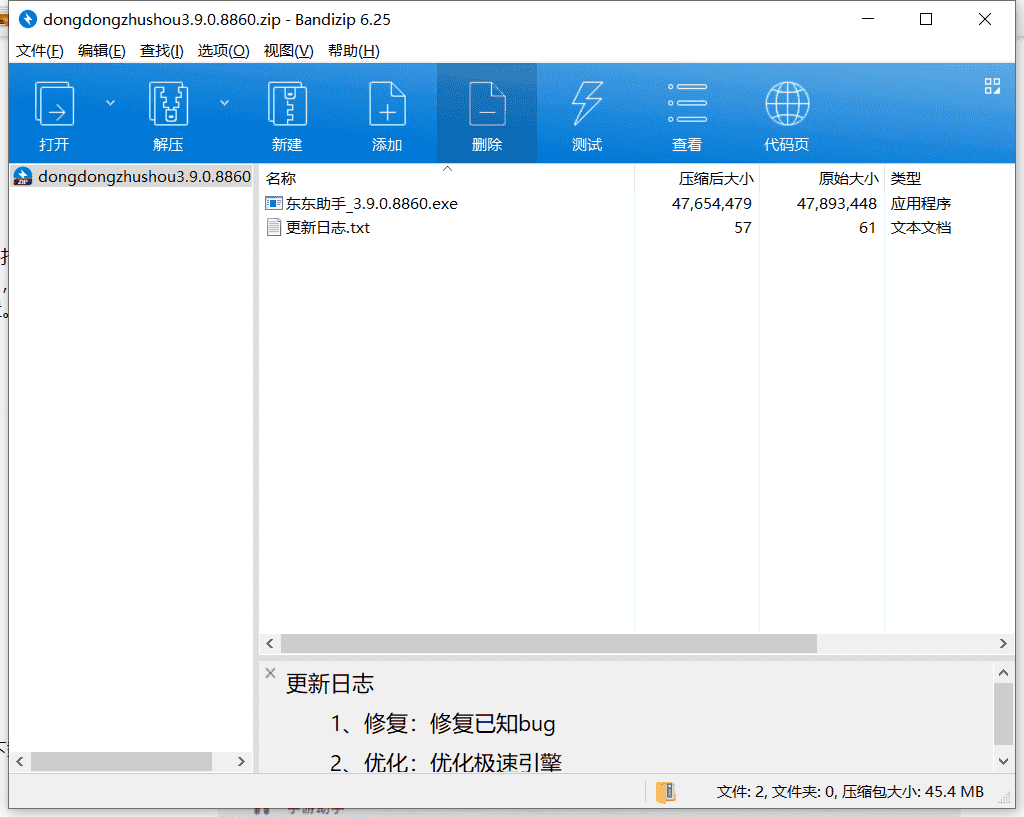Minimize the Bandizip window
Viewport: 1024px width, 817px height.
click(x=868, y=20)
